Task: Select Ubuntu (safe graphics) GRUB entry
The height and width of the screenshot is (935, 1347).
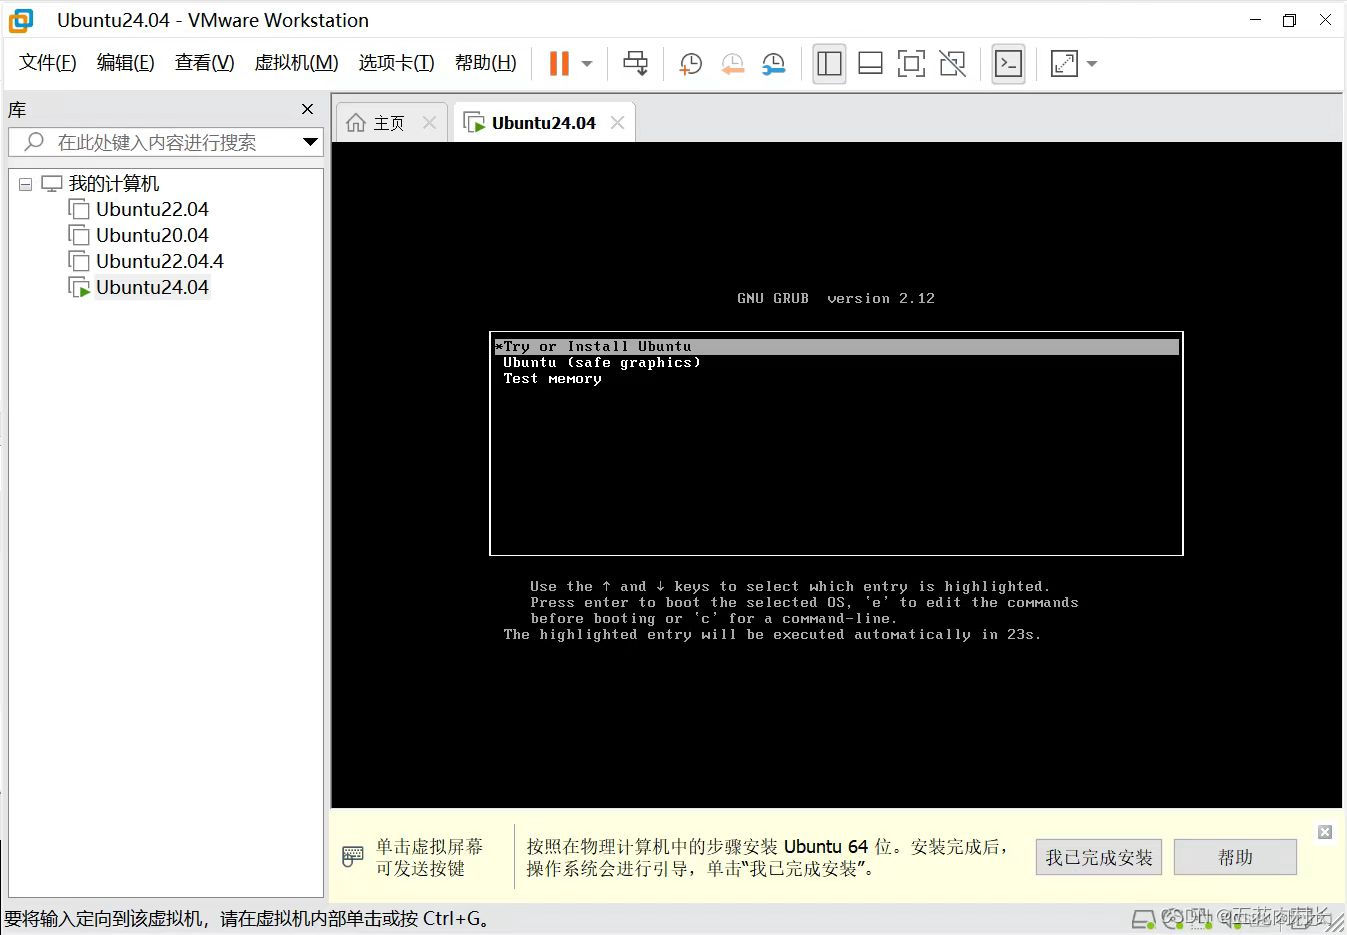Action: [602, 363]
